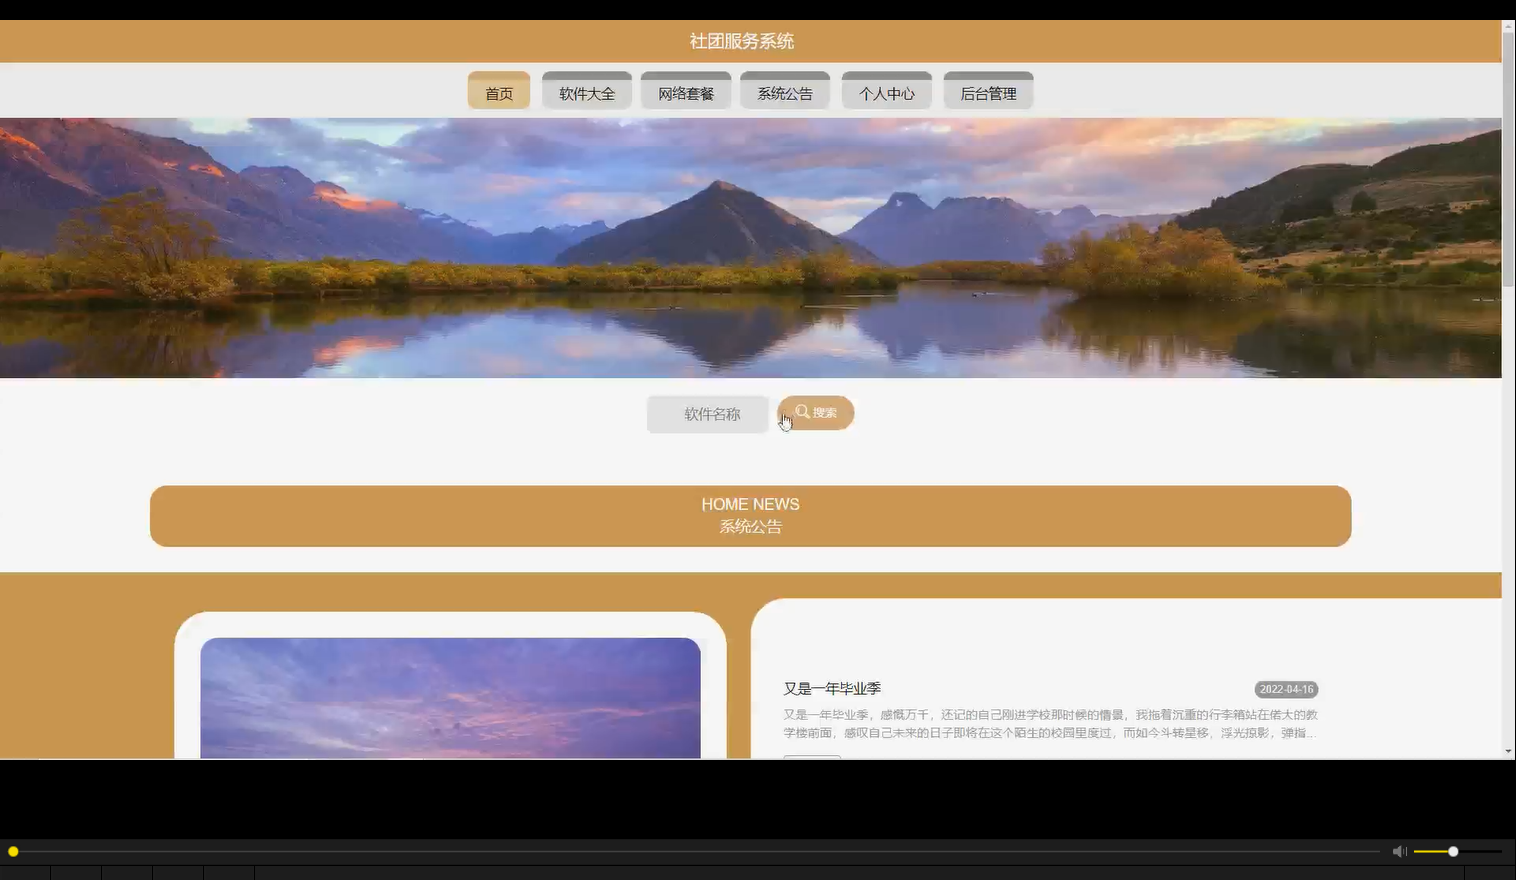
Task: Click the 搜索 search button
Action: 816,413
